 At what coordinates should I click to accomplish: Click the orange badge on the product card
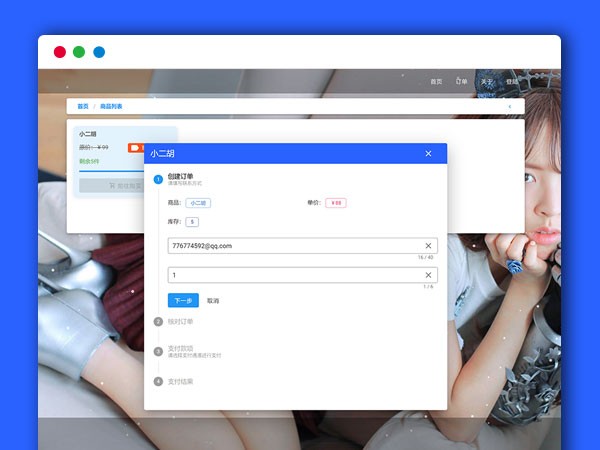tap(136, 148)
